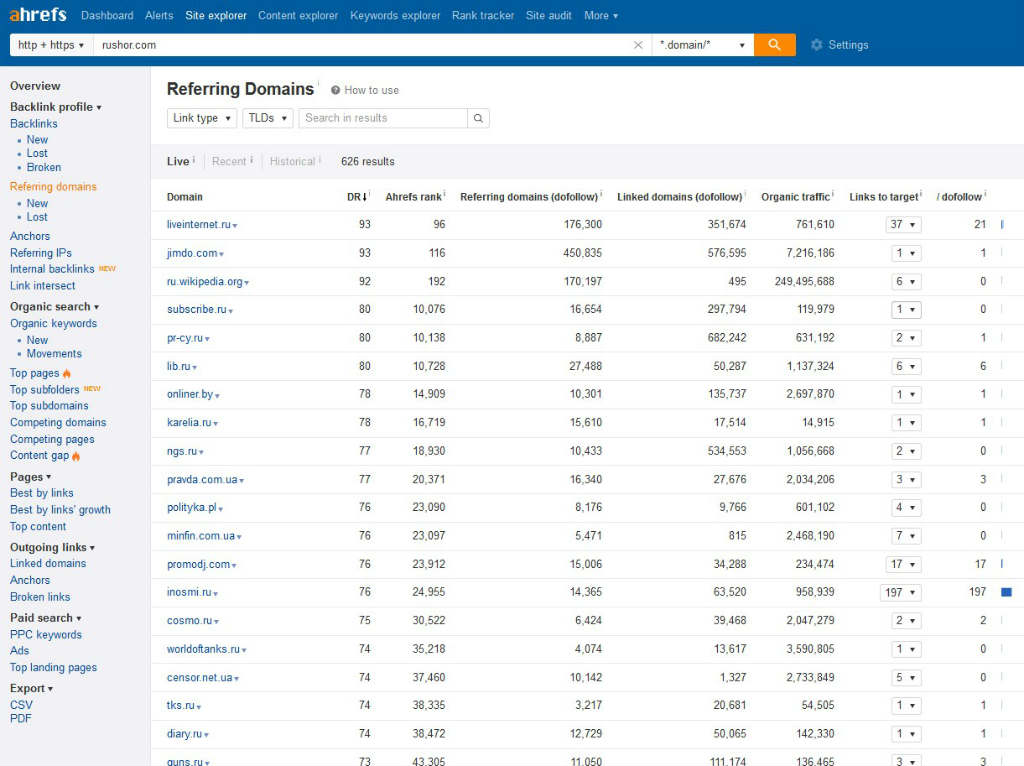The height and width of the screenshot is (766, 1024).
Task: Click the Search in results input field
Action: 383,118
